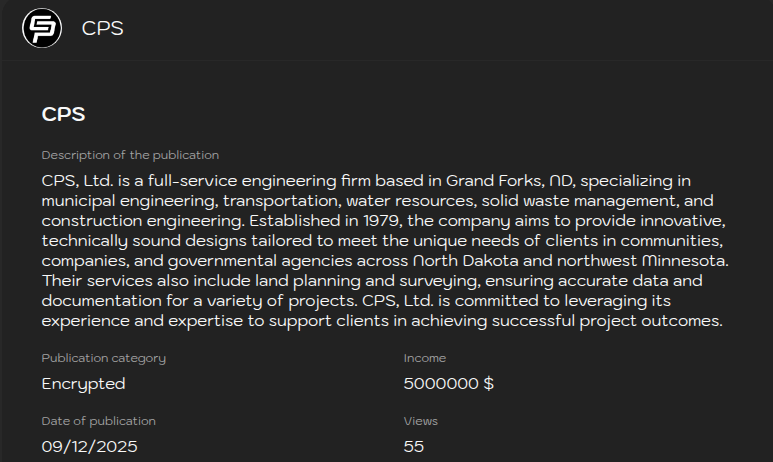
Task: Click "northwest Minnesota" in the description
Action: click(x=646, y=262)
